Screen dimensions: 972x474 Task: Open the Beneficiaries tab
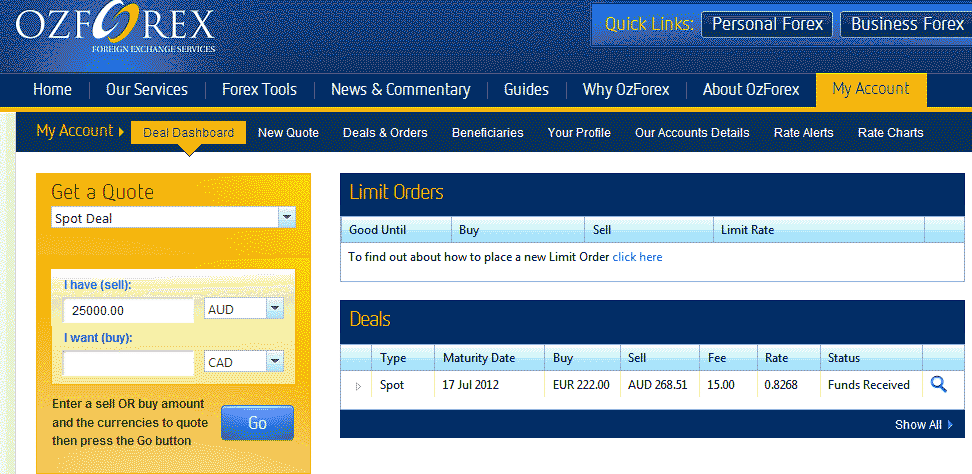pos(487,133)
